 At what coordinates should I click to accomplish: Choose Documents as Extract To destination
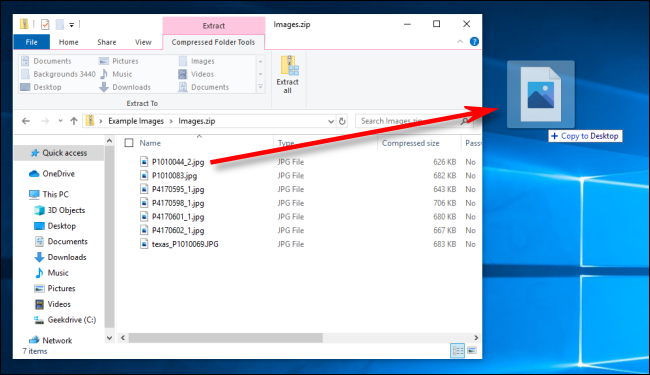46,61
